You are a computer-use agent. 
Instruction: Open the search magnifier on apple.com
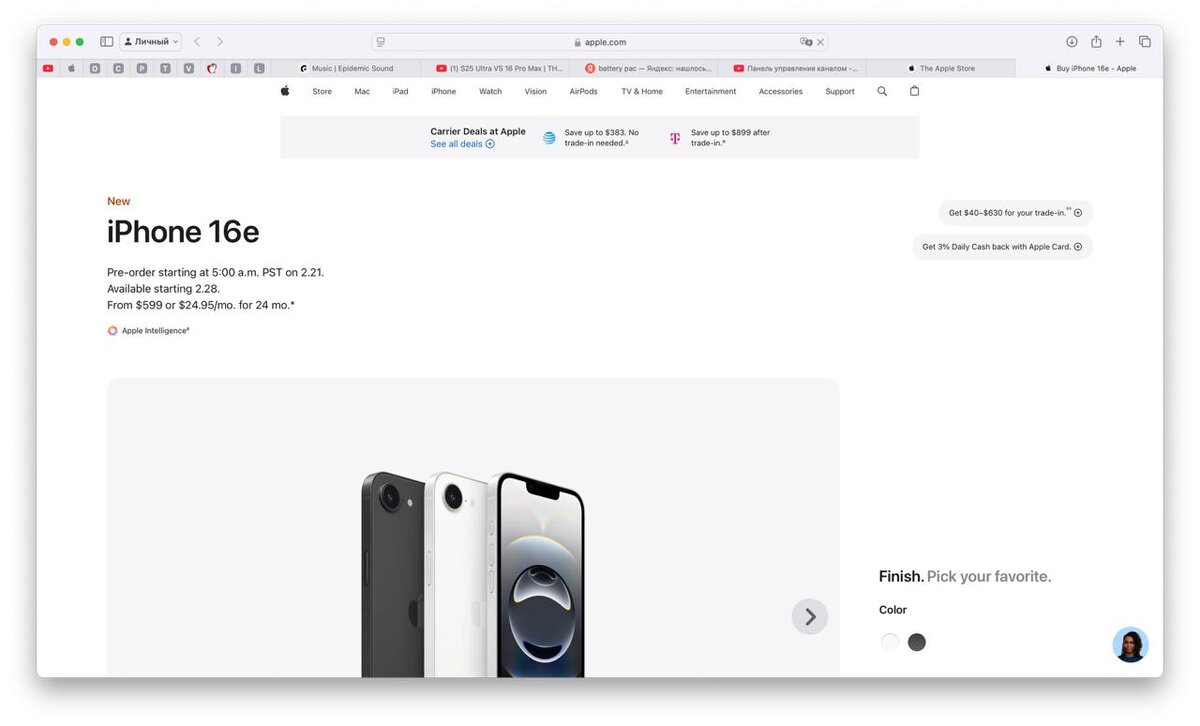coord(882,91)
